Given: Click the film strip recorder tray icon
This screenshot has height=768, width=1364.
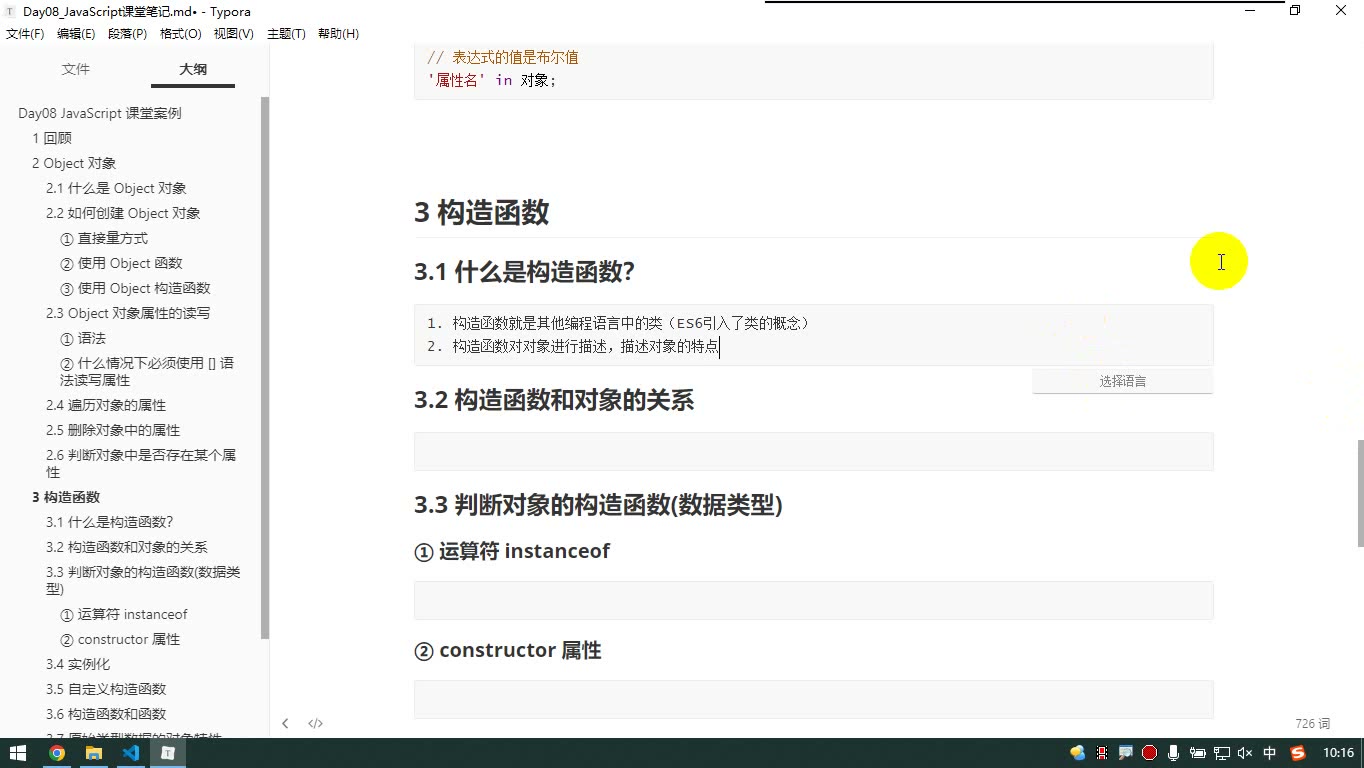Looking at the screenshot, I should pyautogui.click(x=1102, y=753).
